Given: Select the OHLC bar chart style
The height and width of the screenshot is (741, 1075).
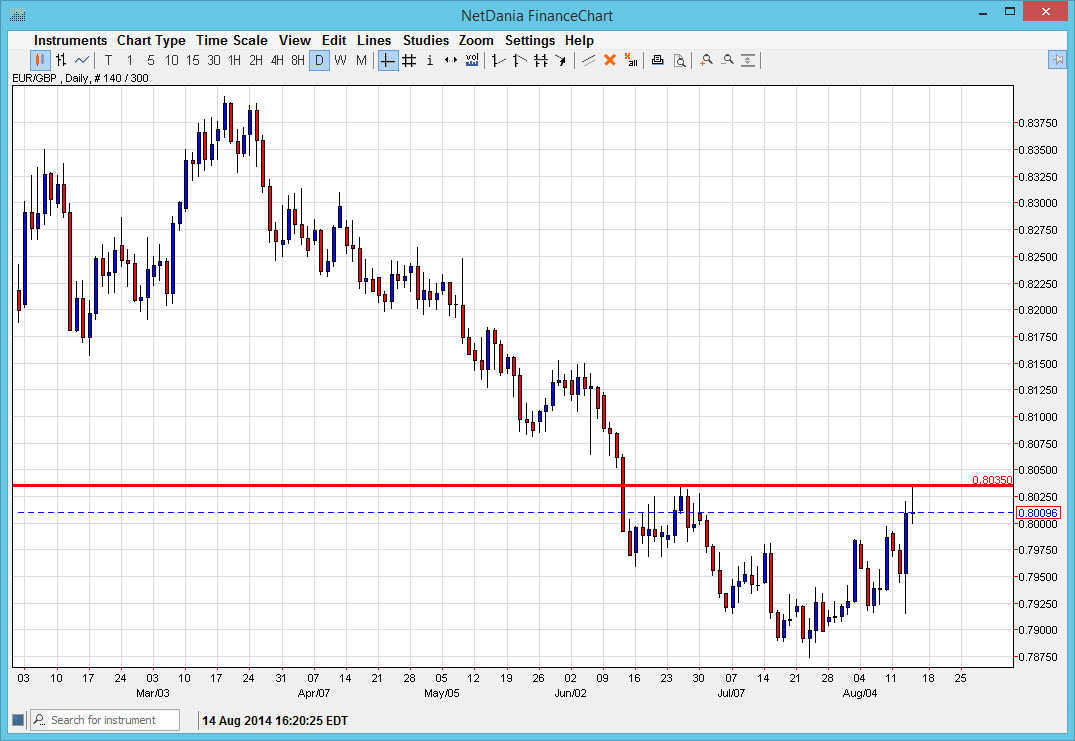Looking at the screenshot, I should (62, 60).
